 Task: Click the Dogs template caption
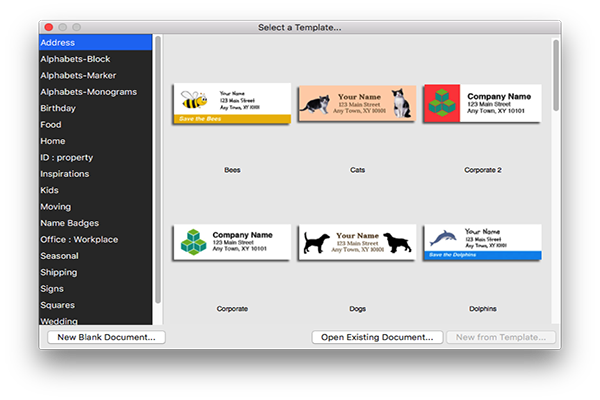tap(357, 309)
